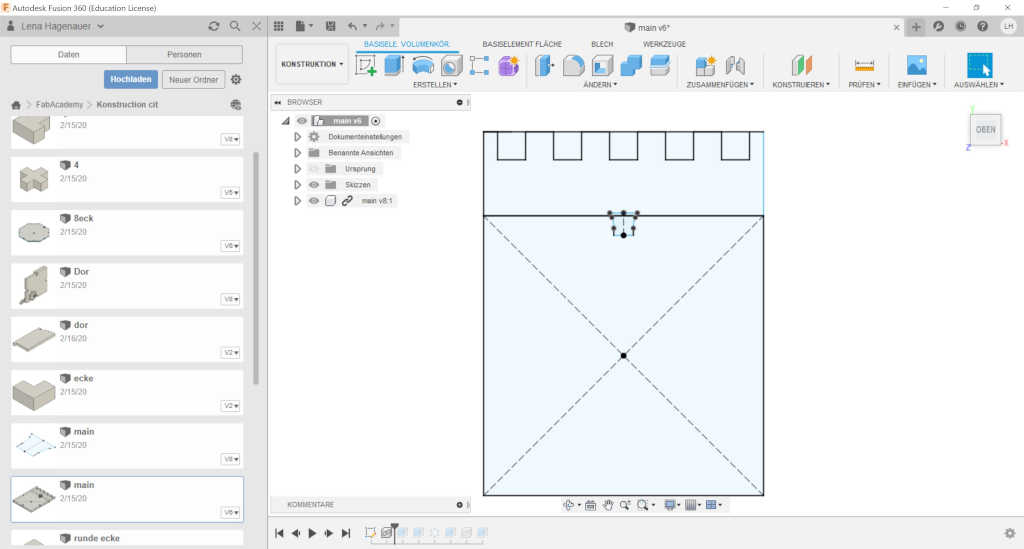Select the Combine tool
The image size is (1024, 549).
point(631,66)
